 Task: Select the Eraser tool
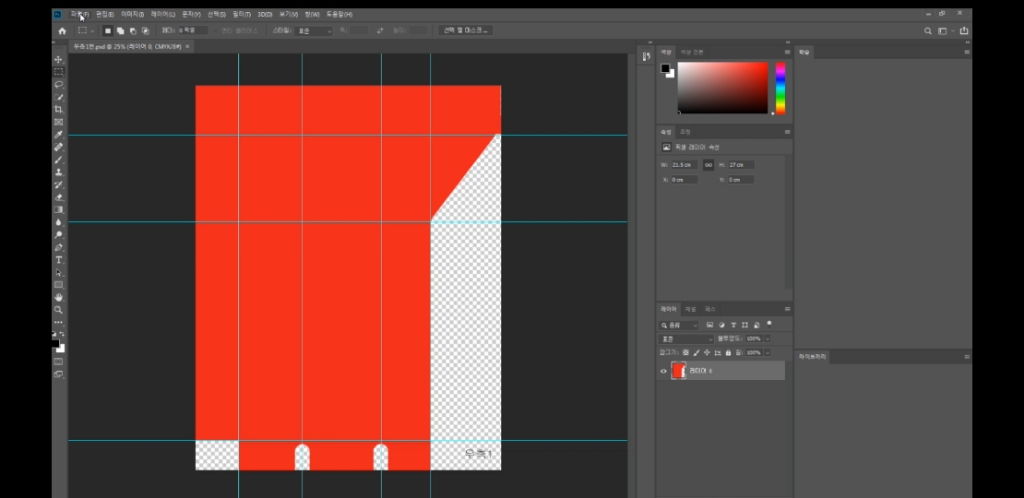pos(58,197)
